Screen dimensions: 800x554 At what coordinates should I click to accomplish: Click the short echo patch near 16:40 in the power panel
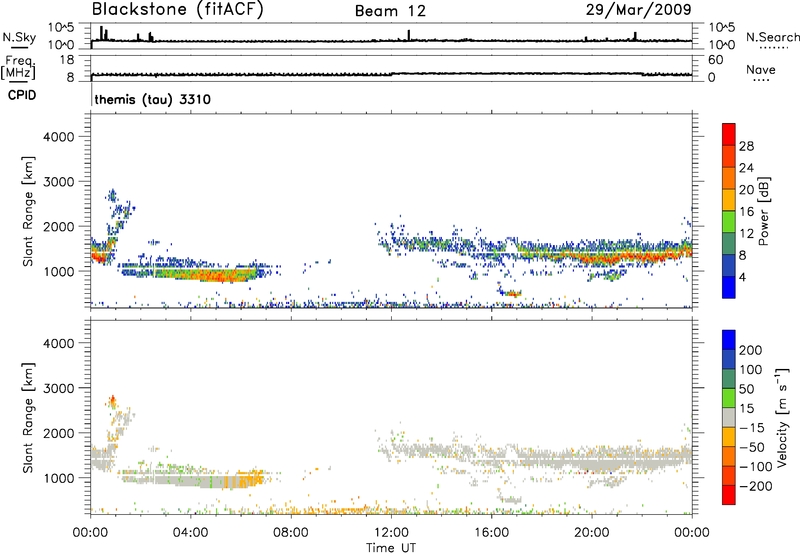click(510, 293)
